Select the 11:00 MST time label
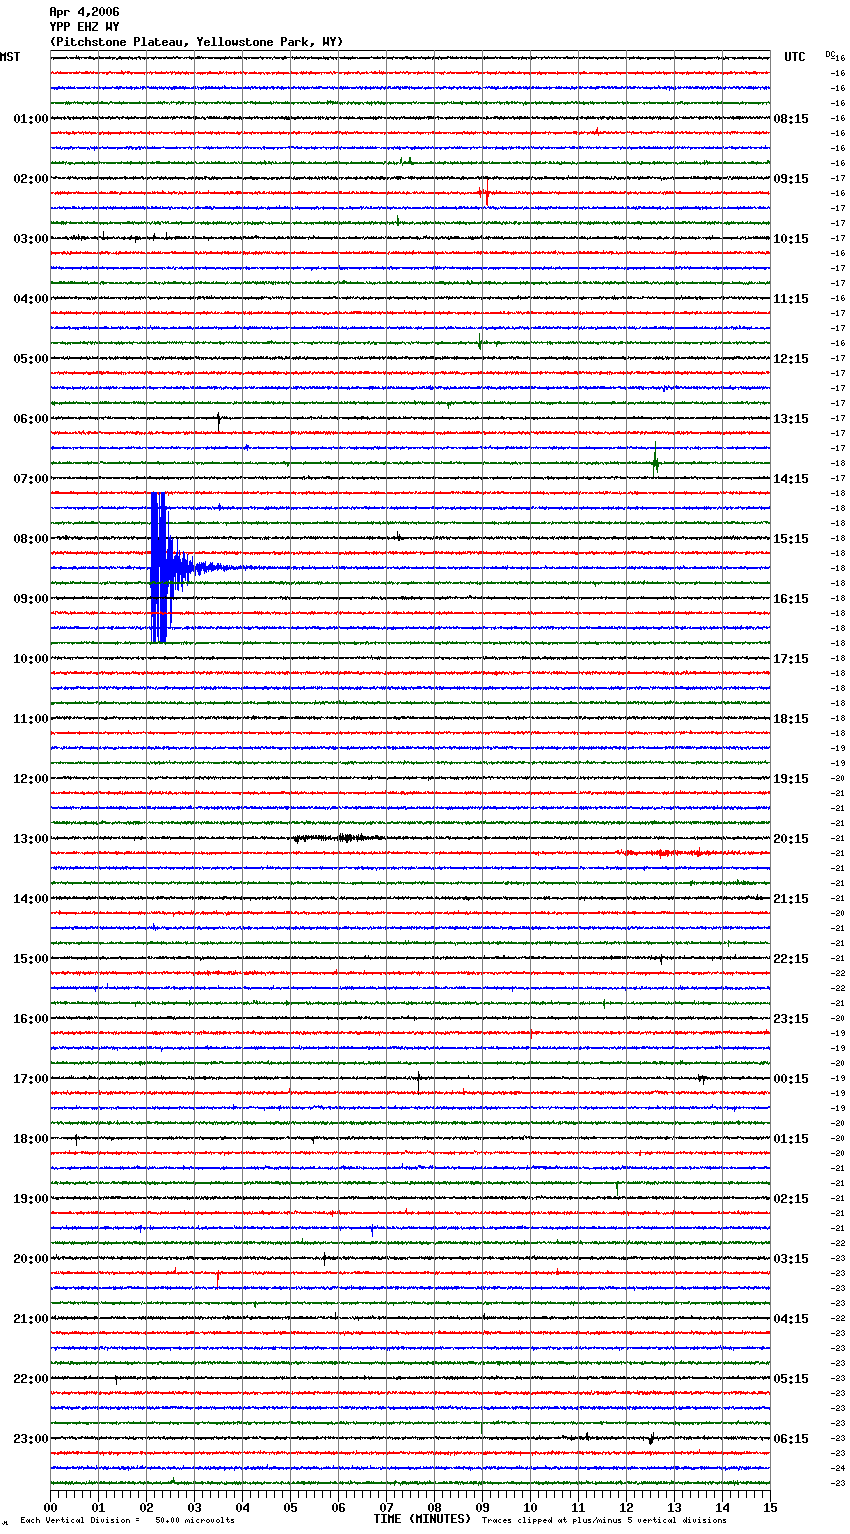Screen dimensions: 850x1534 [x=31, y=719]
